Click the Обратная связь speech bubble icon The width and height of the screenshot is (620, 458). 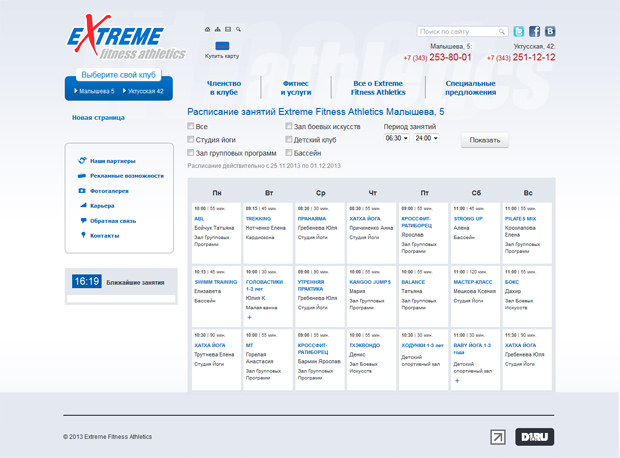click(x=83, y=220)
